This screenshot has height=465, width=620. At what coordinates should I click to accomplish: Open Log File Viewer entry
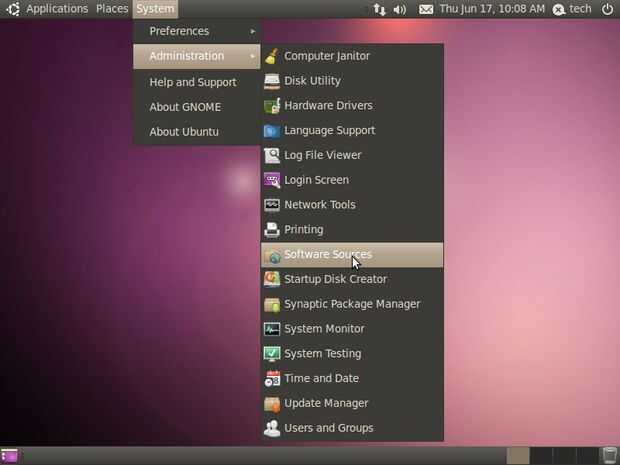[x=352, y=155]
